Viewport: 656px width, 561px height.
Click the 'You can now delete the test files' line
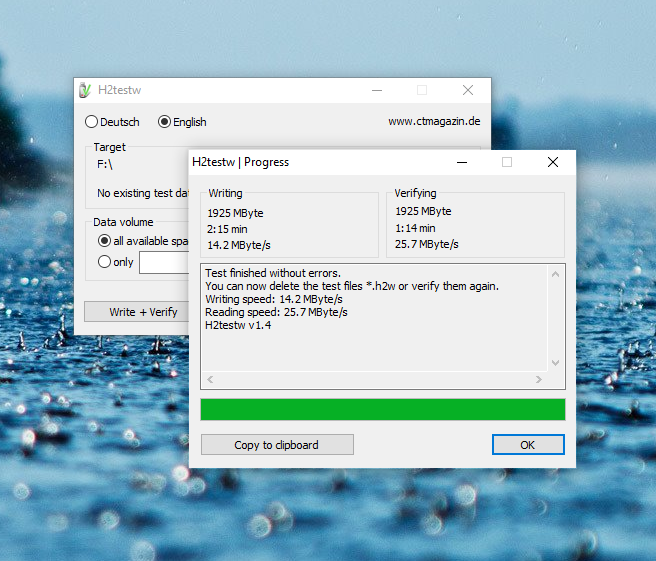(x=352, y=286)
